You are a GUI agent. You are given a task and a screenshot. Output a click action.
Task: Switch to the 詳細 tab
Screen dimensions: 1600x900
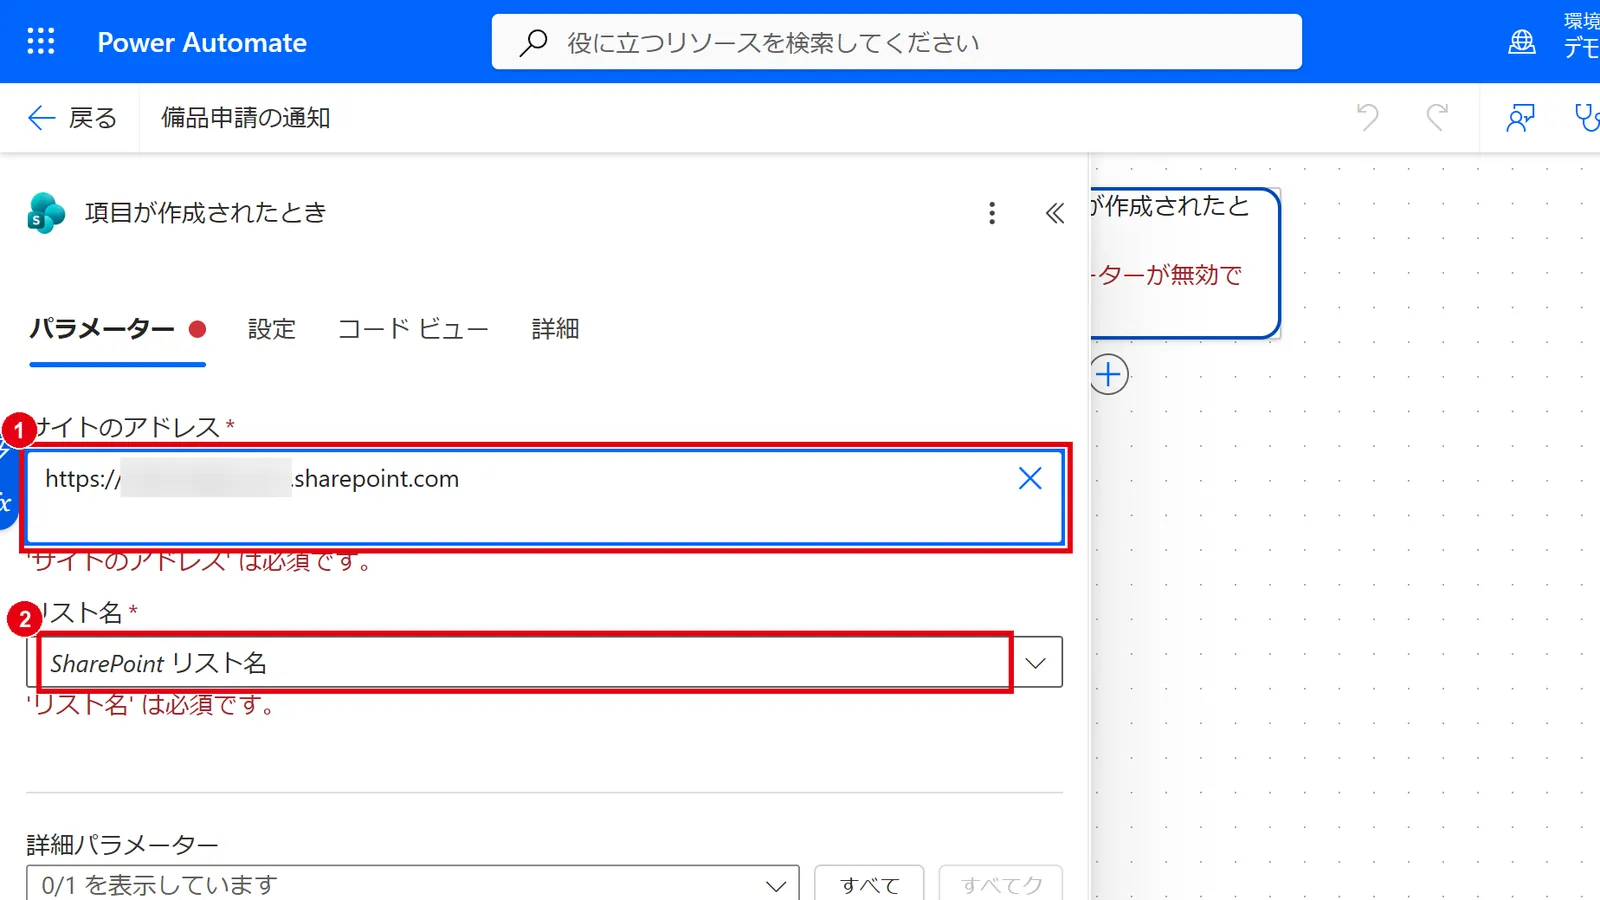point(555,329)
